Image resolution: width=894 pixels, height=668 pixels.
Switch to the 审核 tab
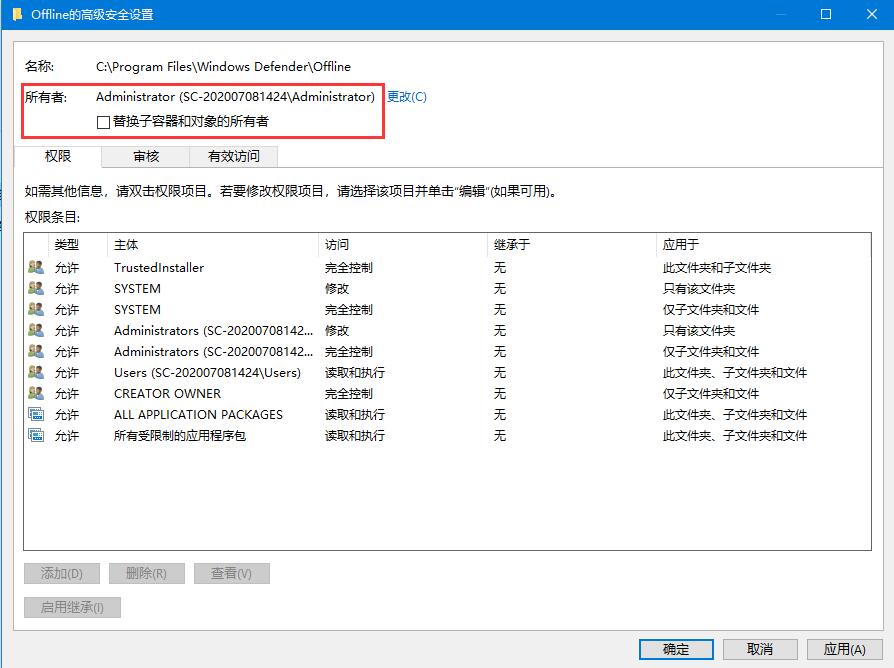(x=146, y=156)
